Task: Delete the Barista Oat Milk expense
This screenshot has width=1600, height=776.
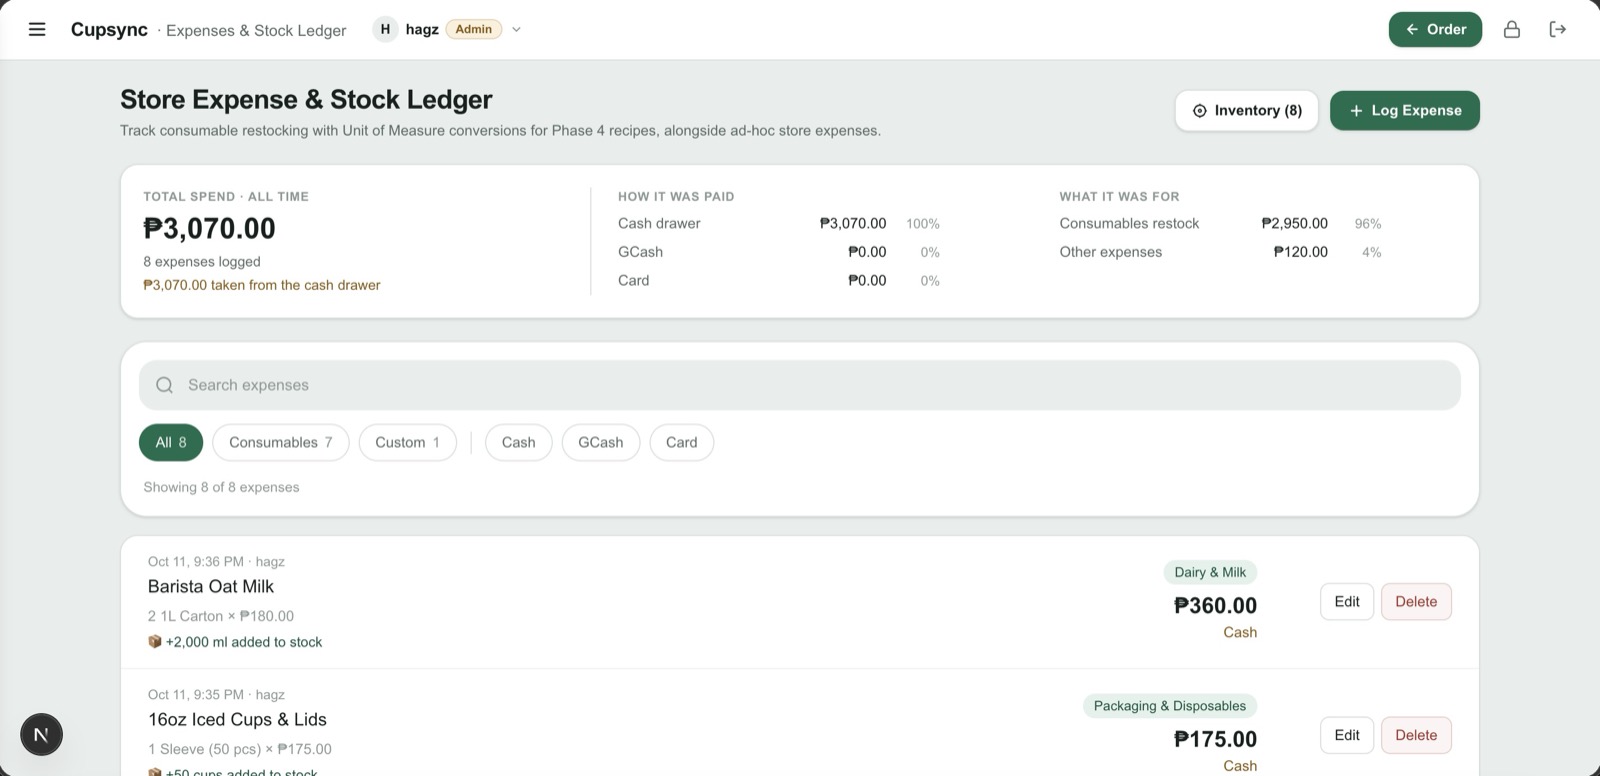Action: (x=1416, y=602)
